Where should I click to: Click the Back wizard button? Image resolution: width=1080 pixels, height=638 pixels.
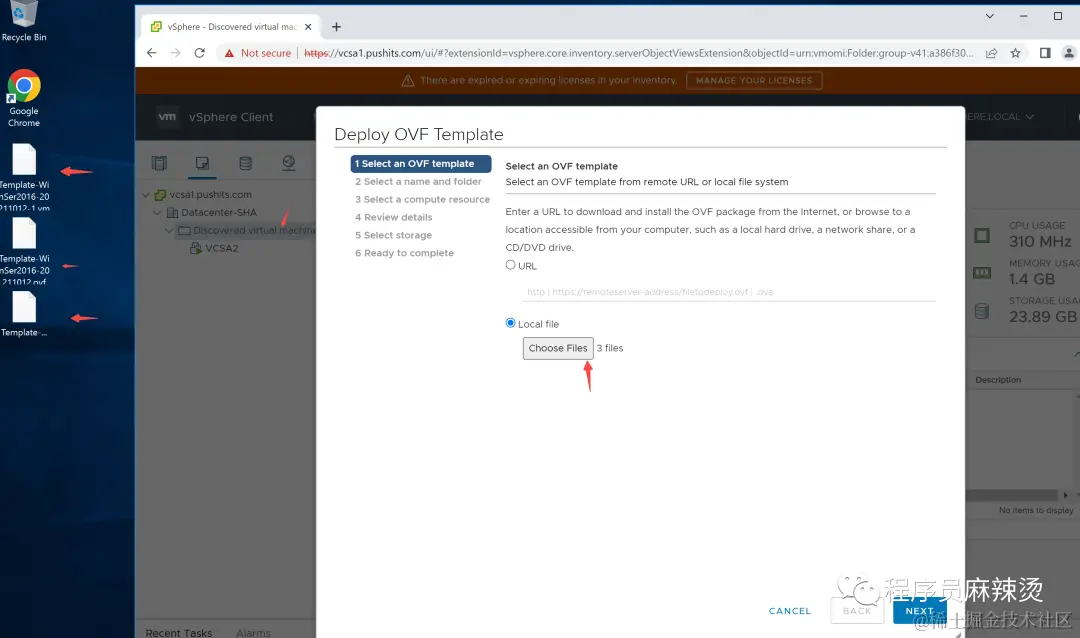click(x=857, y=611)
